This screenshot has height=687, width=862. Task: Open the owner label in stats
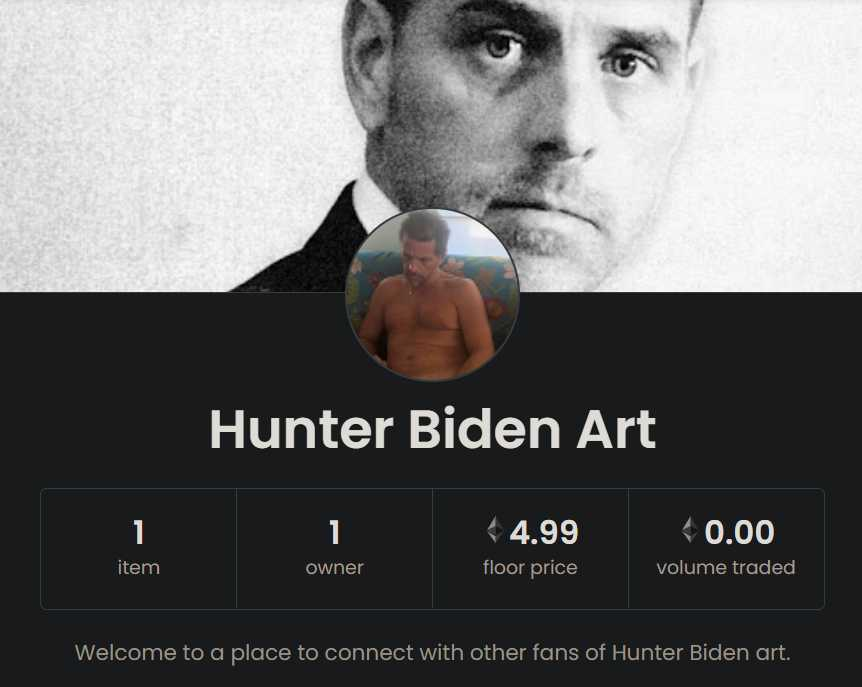tap(334, 568)
